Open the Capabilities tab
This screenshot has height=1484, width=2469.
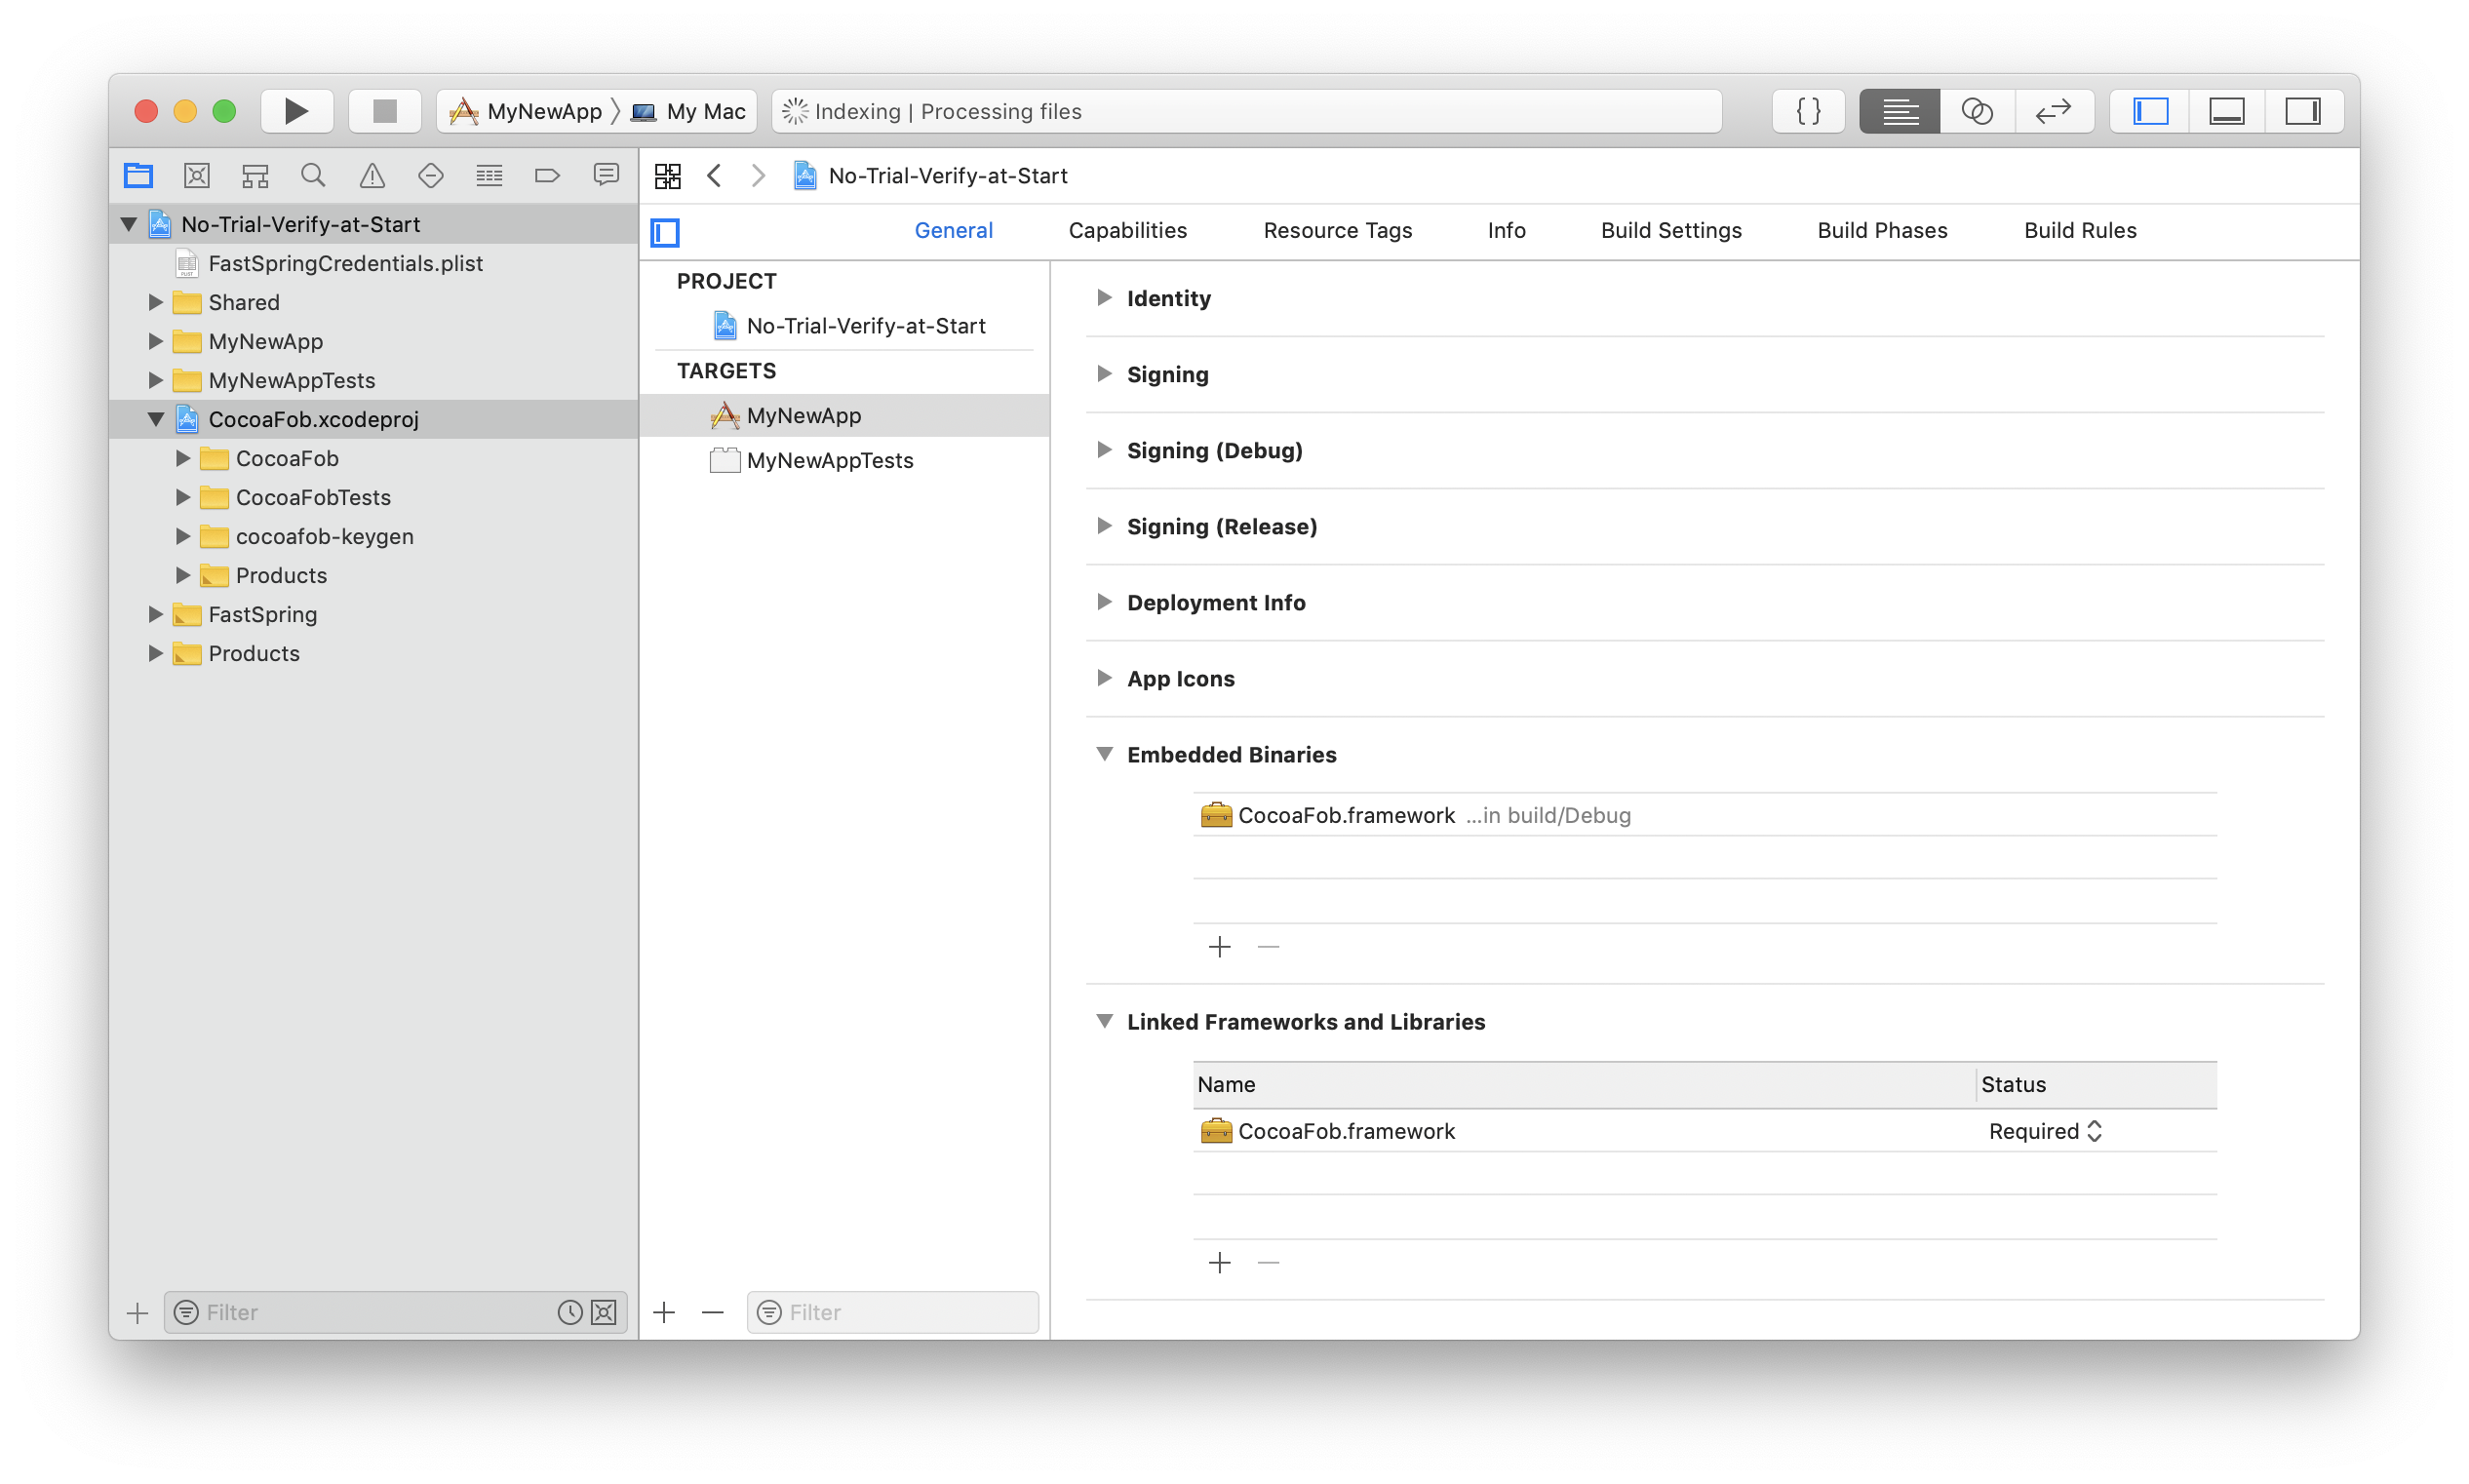(1127, 230)
